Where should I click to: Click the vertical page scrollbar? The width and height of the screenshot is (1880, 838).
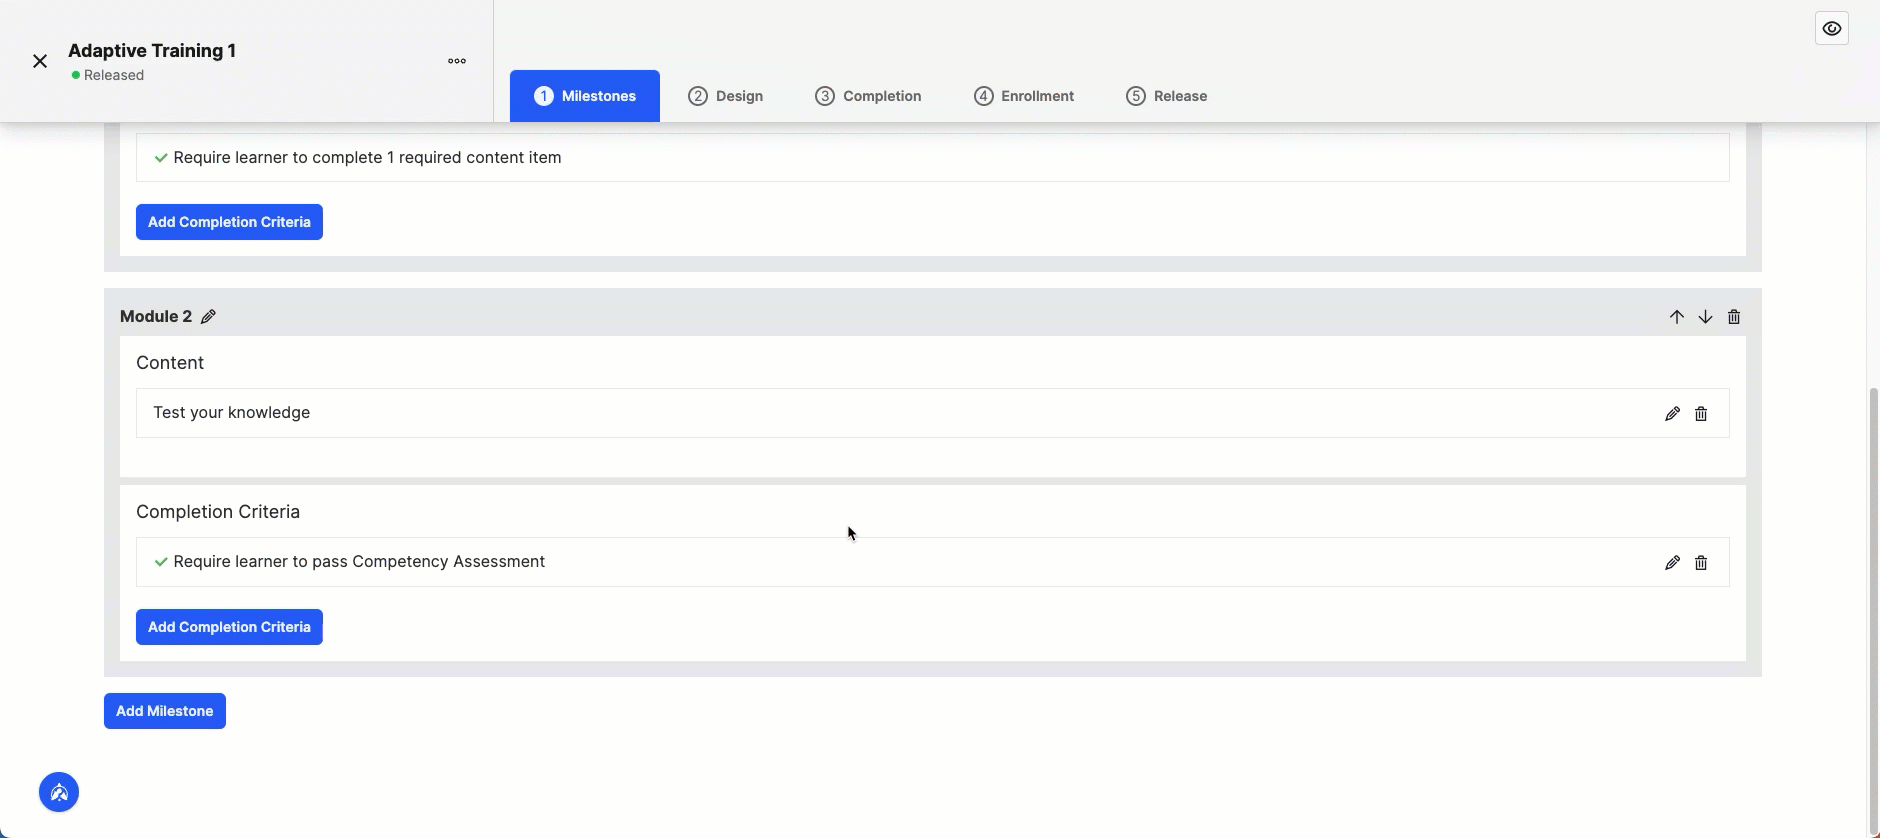click(1873, 610)
